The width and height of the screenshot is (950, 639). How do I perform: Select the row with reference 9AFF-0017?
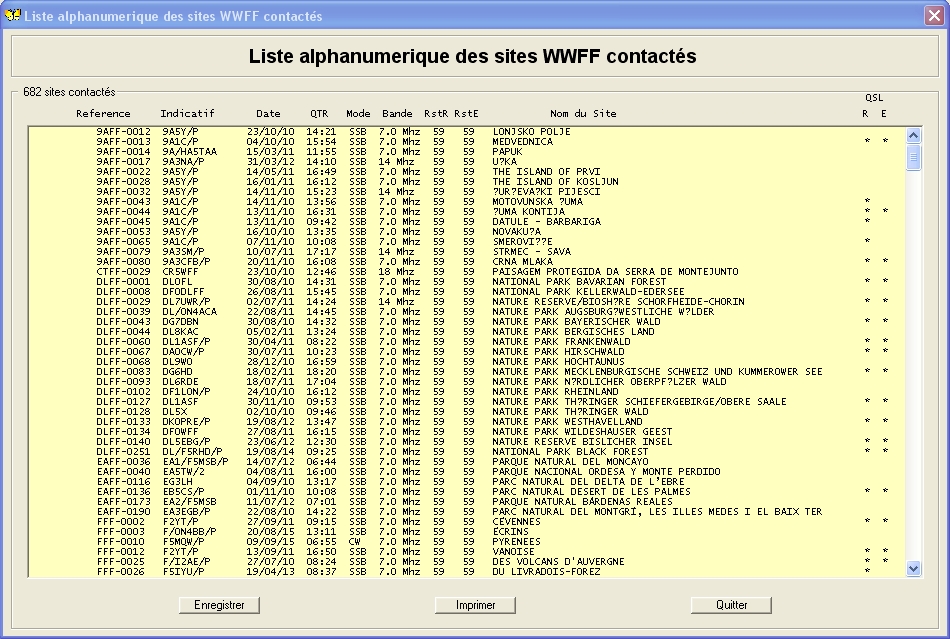(467, 162)
